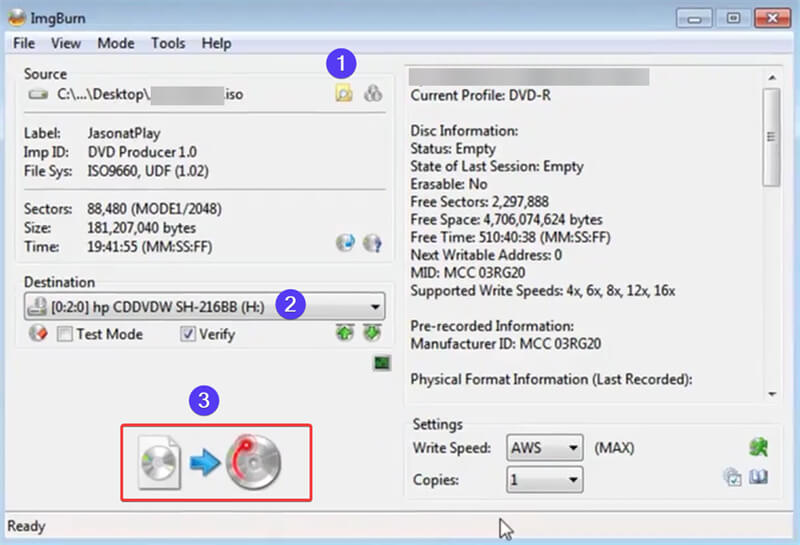Click the source drive icon beside the path
This screenshot has width=800, height=545.
38,94
